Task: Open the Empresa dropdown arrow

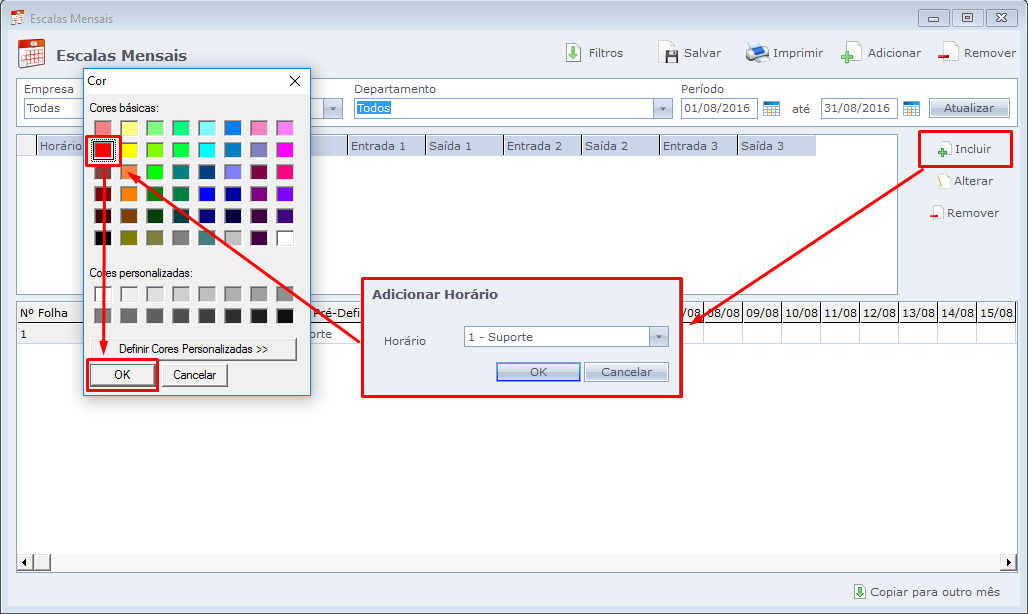Action: [333, 108]
